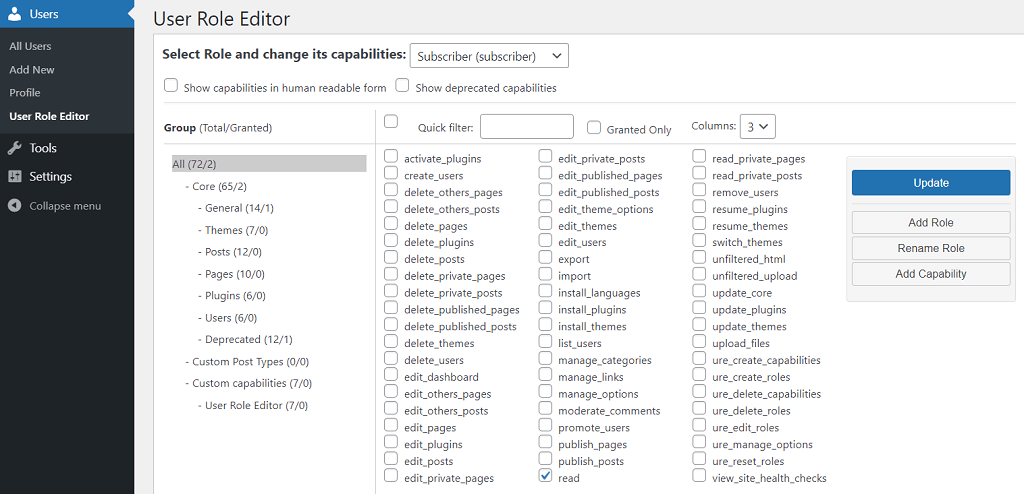Check the delete_users capability
Screen dimensions: 1024x494
[391, 358]
